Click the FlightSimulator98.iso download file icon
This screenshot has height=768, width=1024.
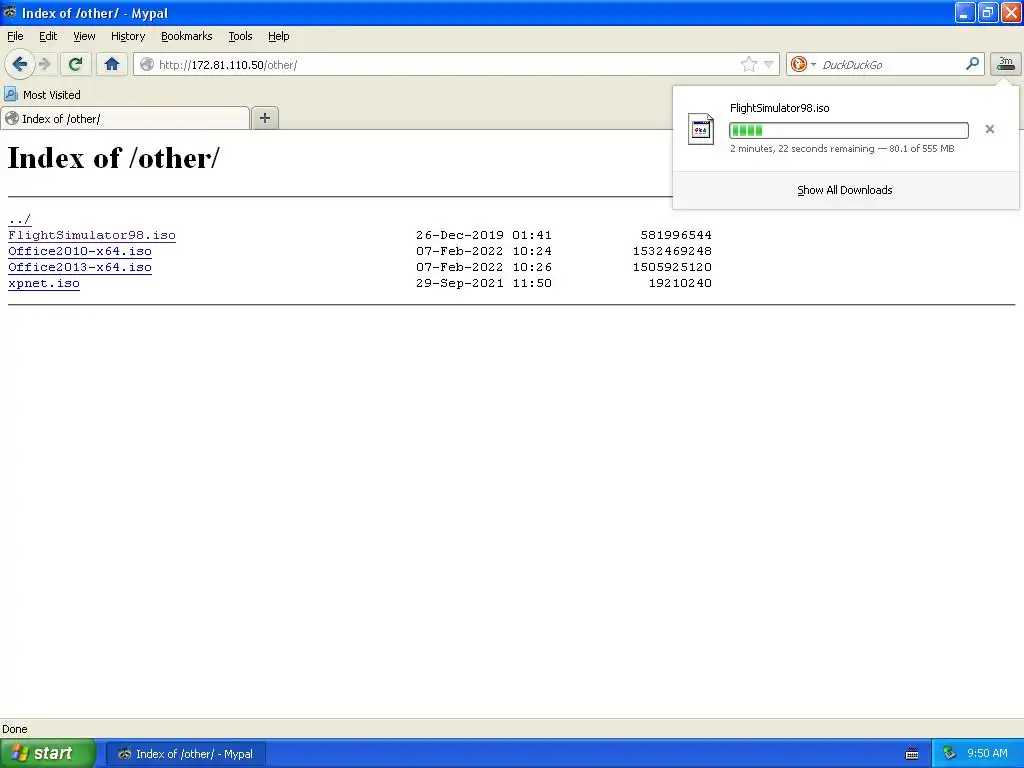pyautogui.click(x=701, y=129)
